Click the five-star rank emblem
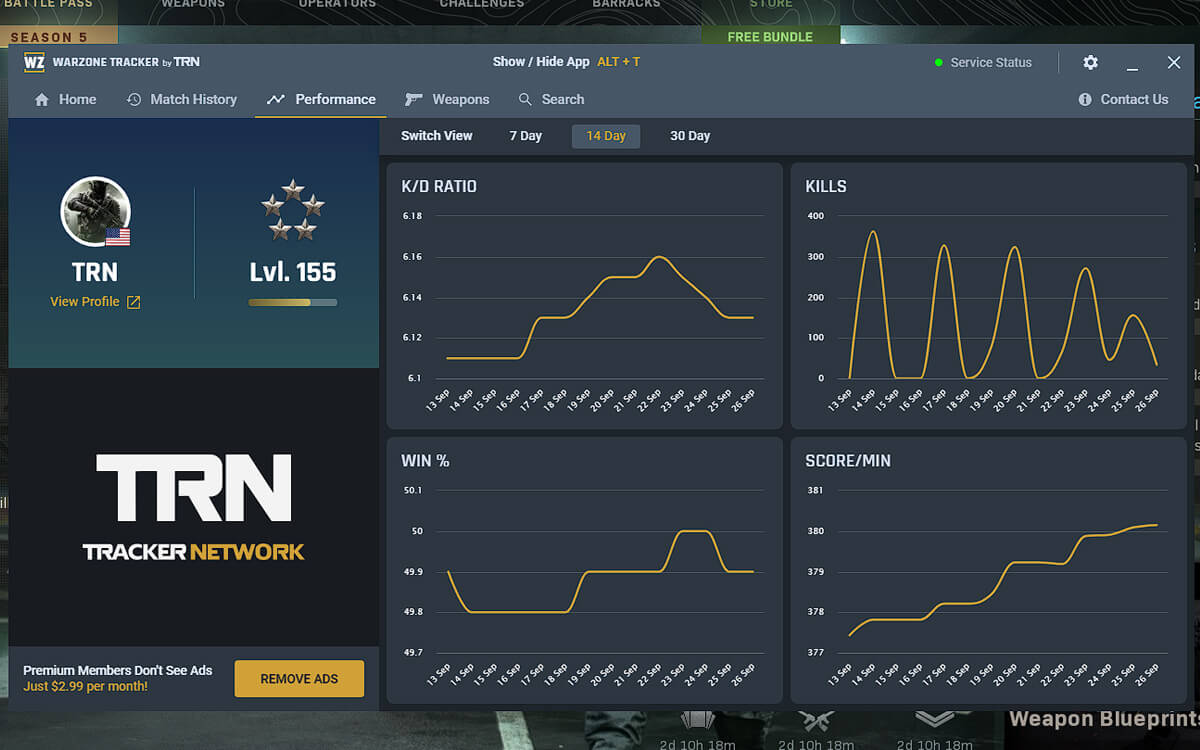This screenshot has height=750, width=1200. [x=292, y=209]
